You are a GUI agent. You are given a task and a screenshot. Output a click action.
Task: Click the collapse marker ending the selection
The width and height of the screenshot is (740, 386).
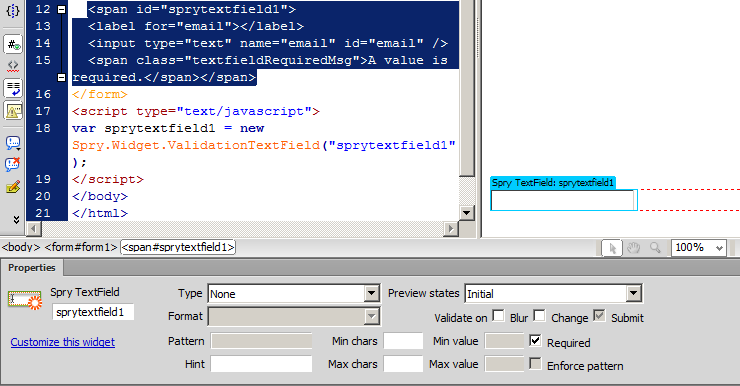point(61,77)
